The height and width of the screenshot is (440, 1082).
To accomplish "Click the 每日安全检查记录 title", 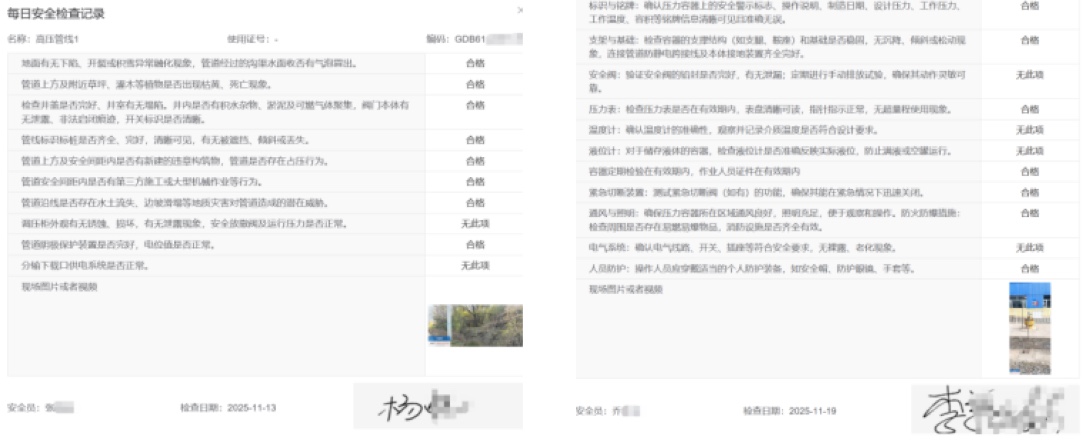I will pos(56,14).
